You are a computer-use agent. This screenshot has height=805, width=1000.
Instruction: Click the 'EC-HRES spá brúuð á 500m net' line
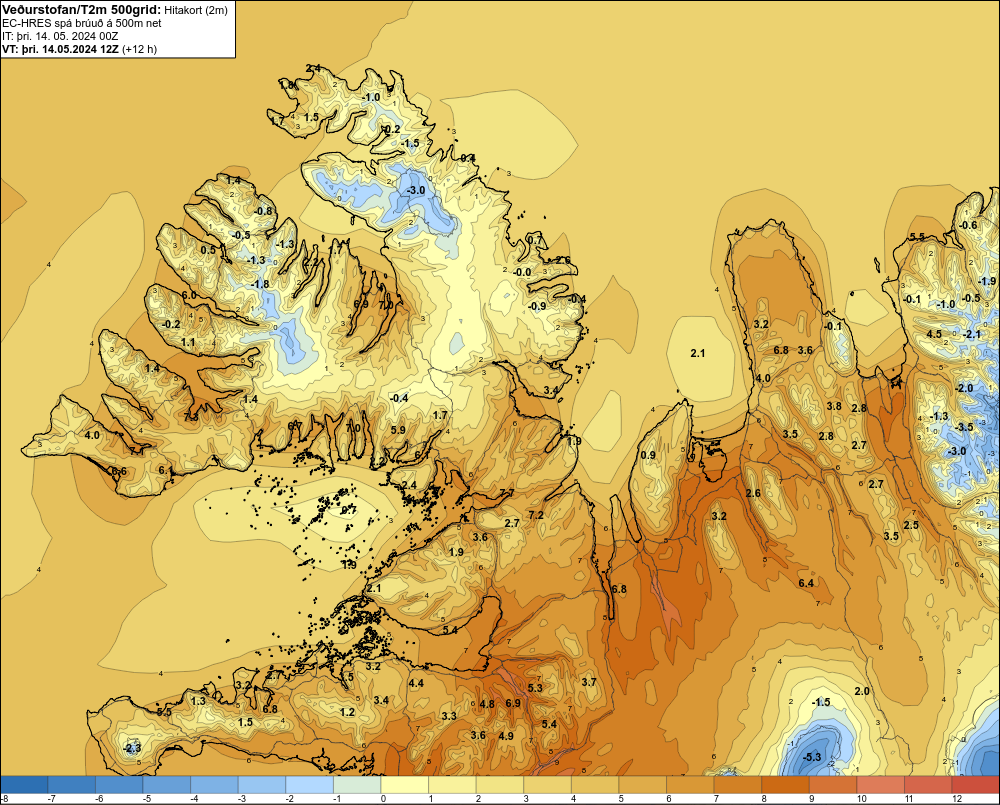coord(82,23)
